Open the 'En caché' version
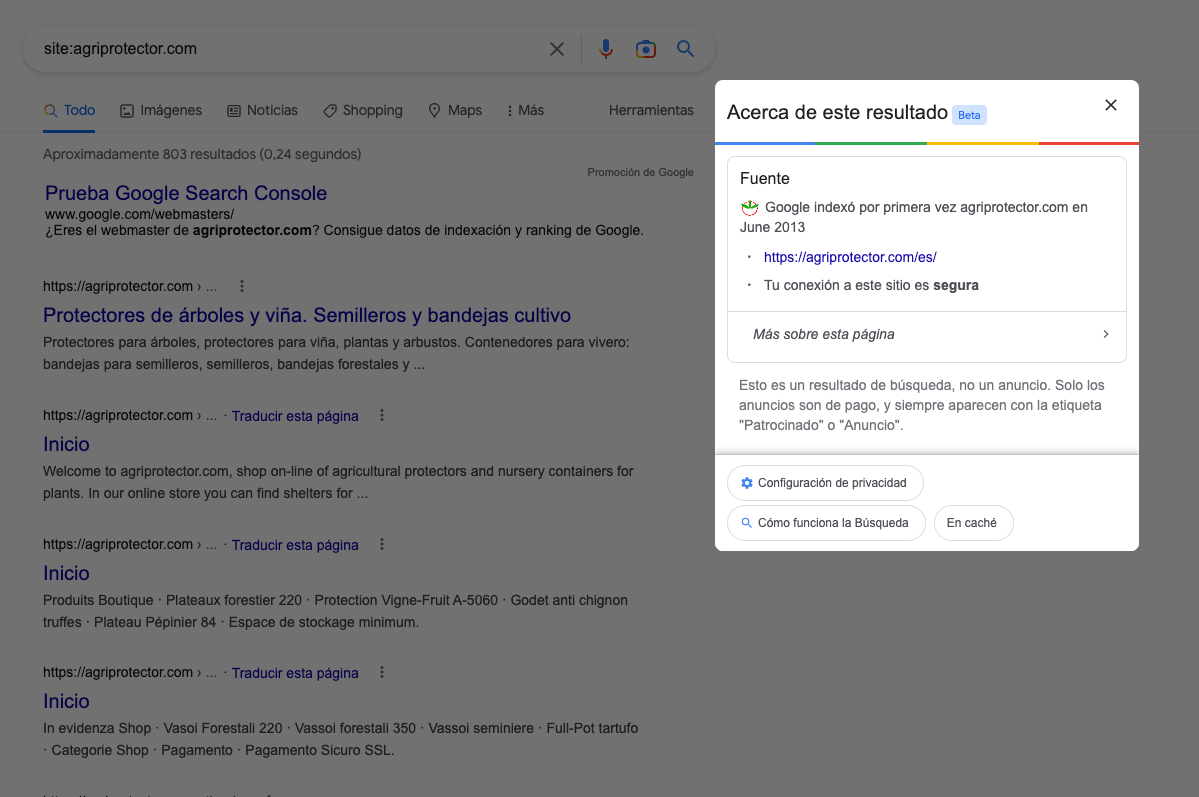 (973, 523)
